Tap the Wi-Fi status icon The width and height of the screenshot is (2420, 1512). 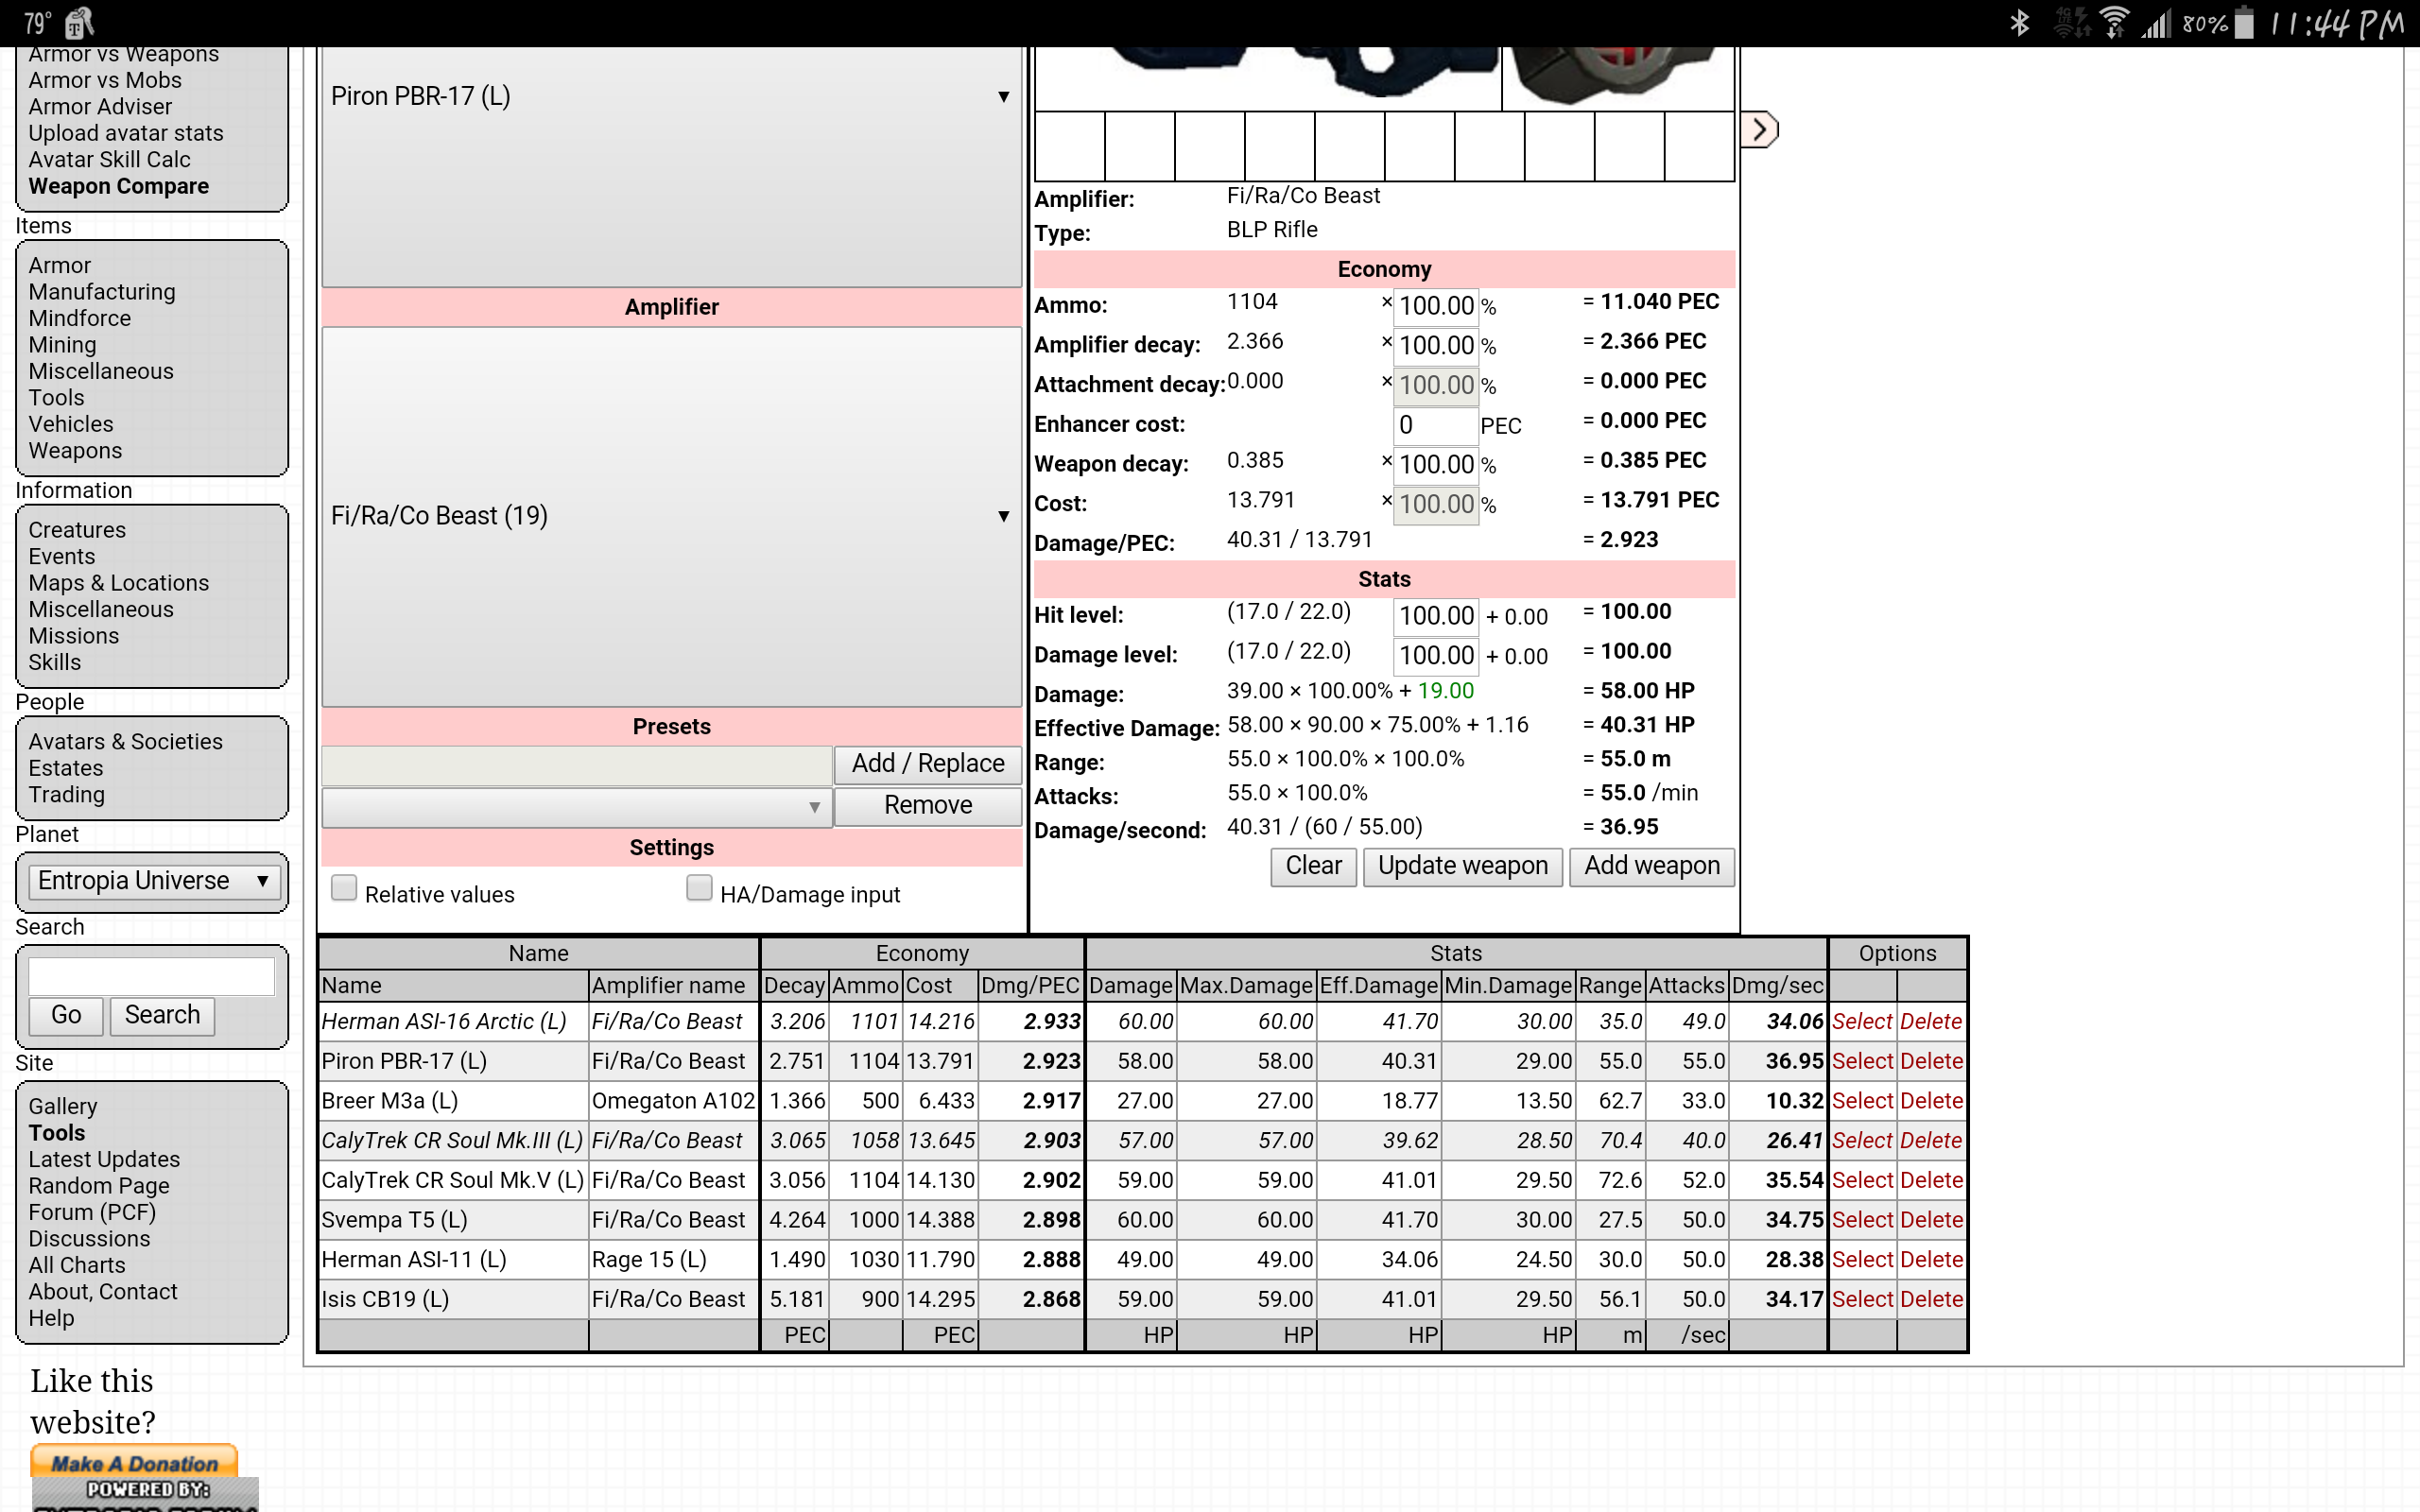(2114, 23)
